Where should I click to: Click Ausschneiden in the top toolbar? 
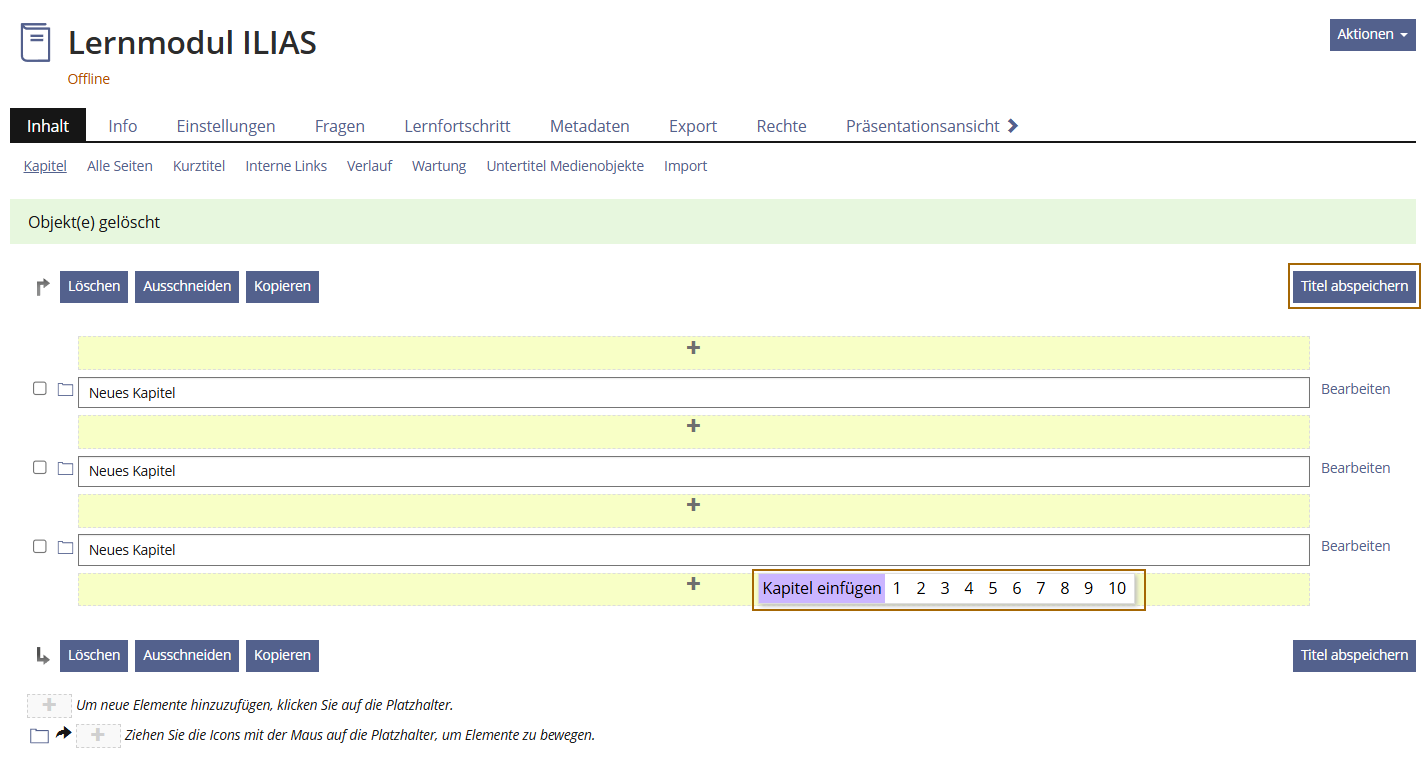click(x=187, y=286)
